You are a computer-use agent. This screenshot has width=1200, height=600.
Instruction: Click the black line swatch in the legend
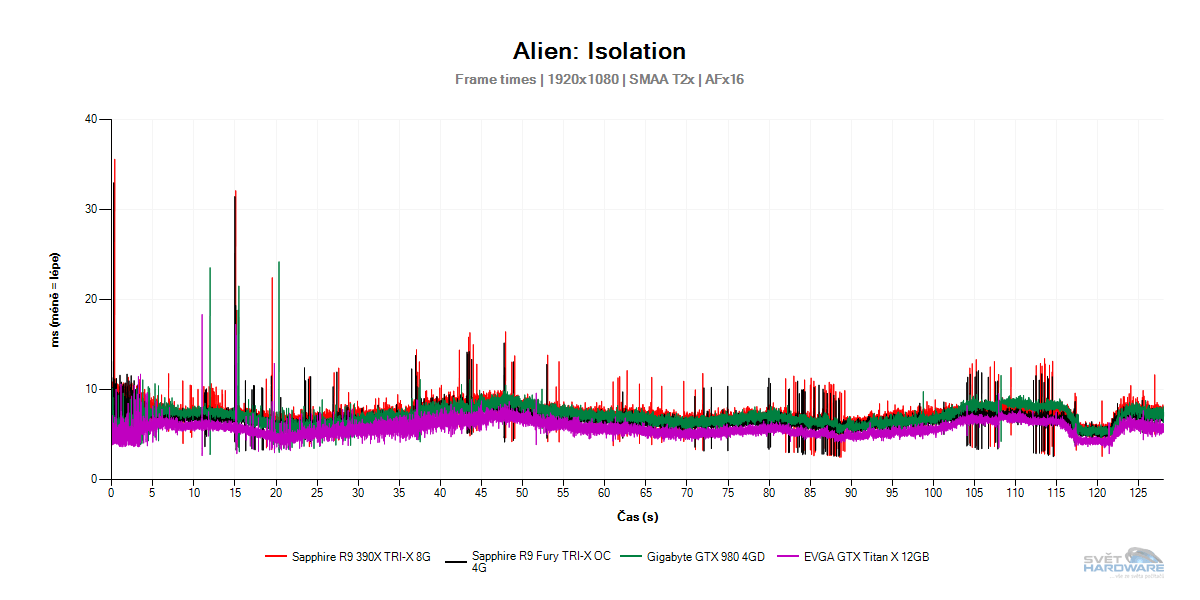coord(456,561)
